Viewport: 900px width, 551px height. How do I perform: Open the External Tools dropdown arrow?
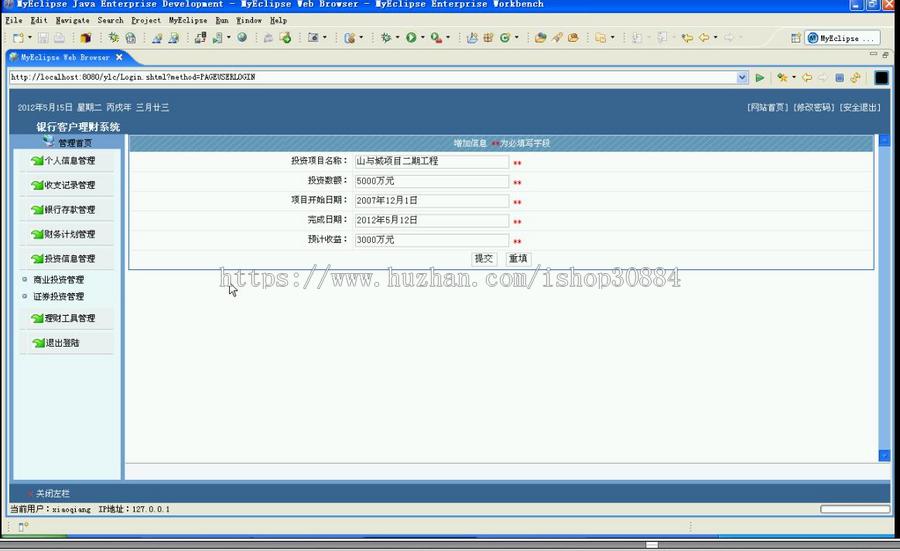point(448,38)
